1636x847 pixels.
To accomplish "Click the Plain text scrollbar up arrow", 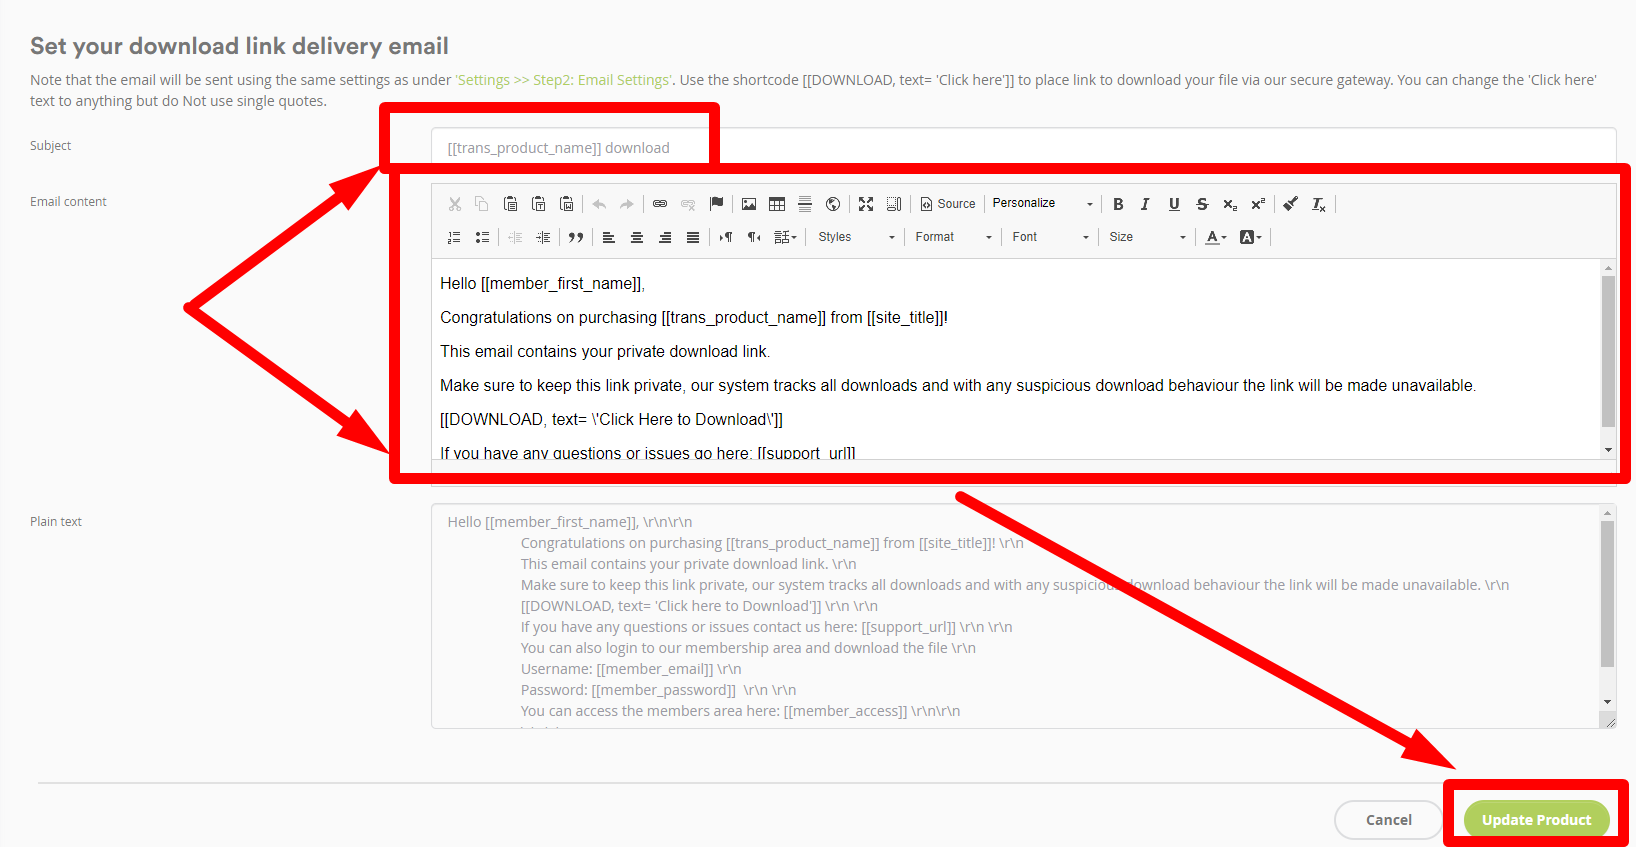I will [1608, 513].
